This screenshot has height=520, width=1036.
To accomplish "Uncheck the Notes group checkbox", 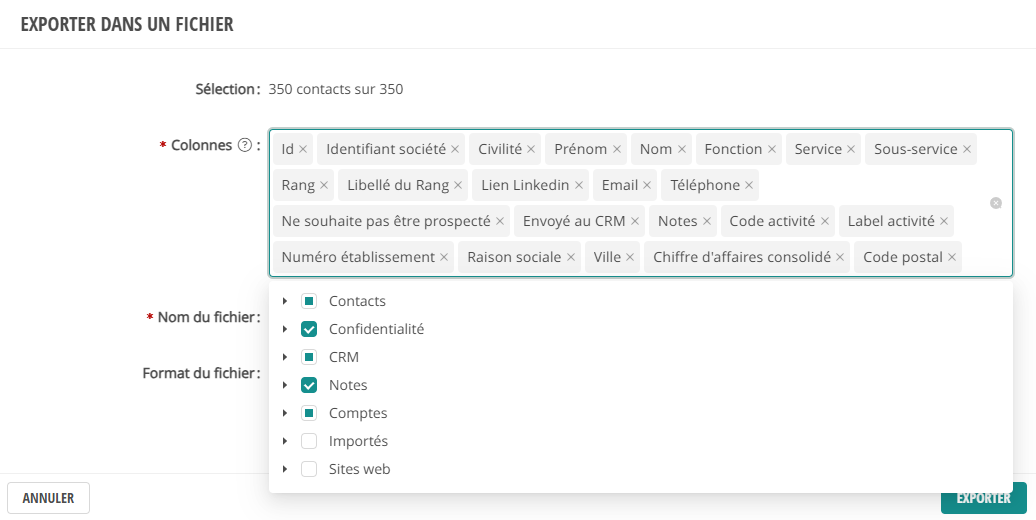I will [x=309, y=385].
